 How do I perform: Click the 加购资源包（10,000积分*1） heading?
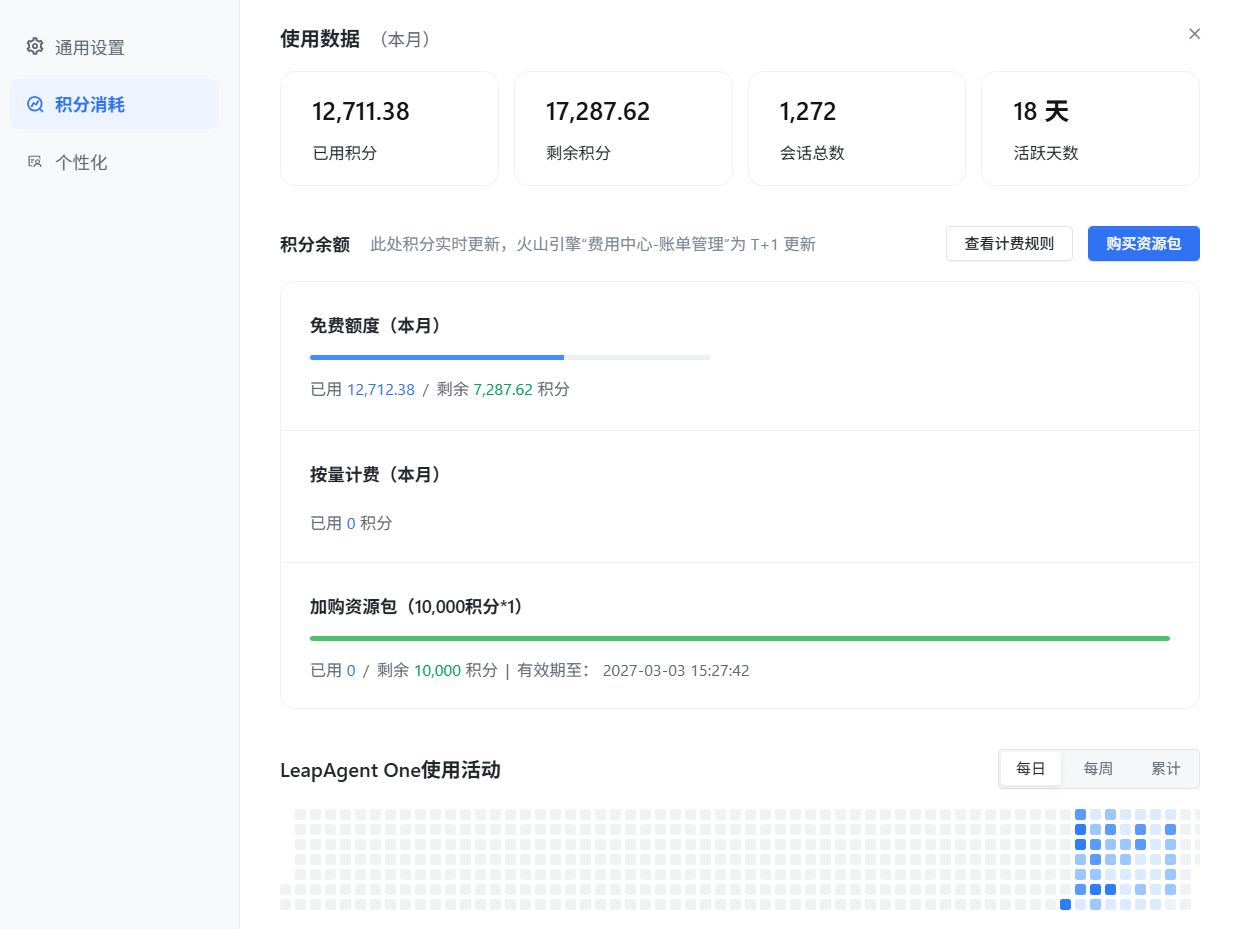(x=419, y=607)
